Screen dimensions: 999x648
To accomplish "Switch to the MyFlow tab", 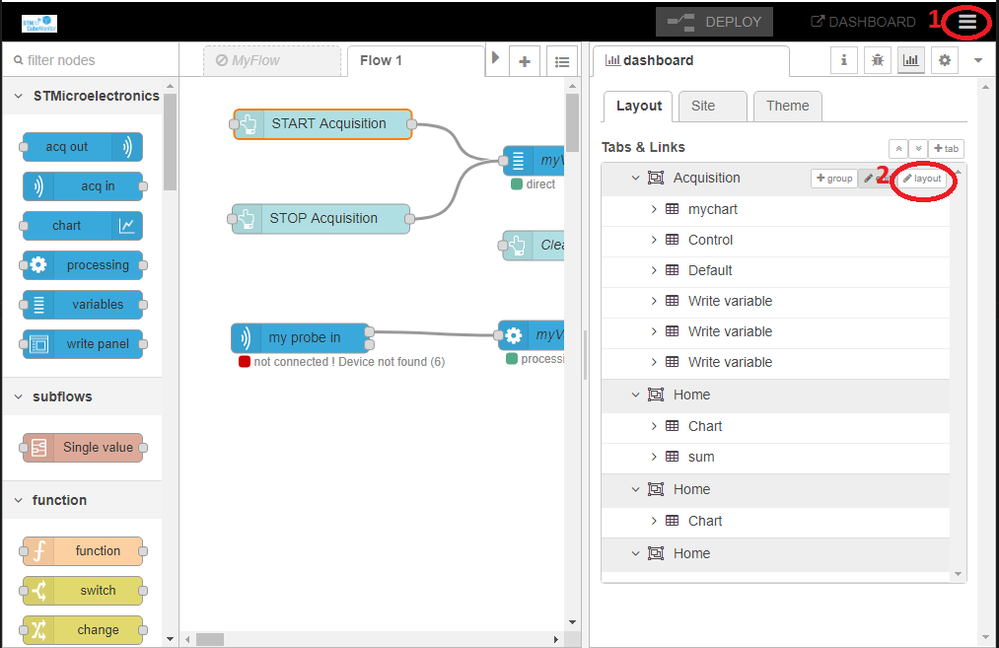I will coord(272,61).
